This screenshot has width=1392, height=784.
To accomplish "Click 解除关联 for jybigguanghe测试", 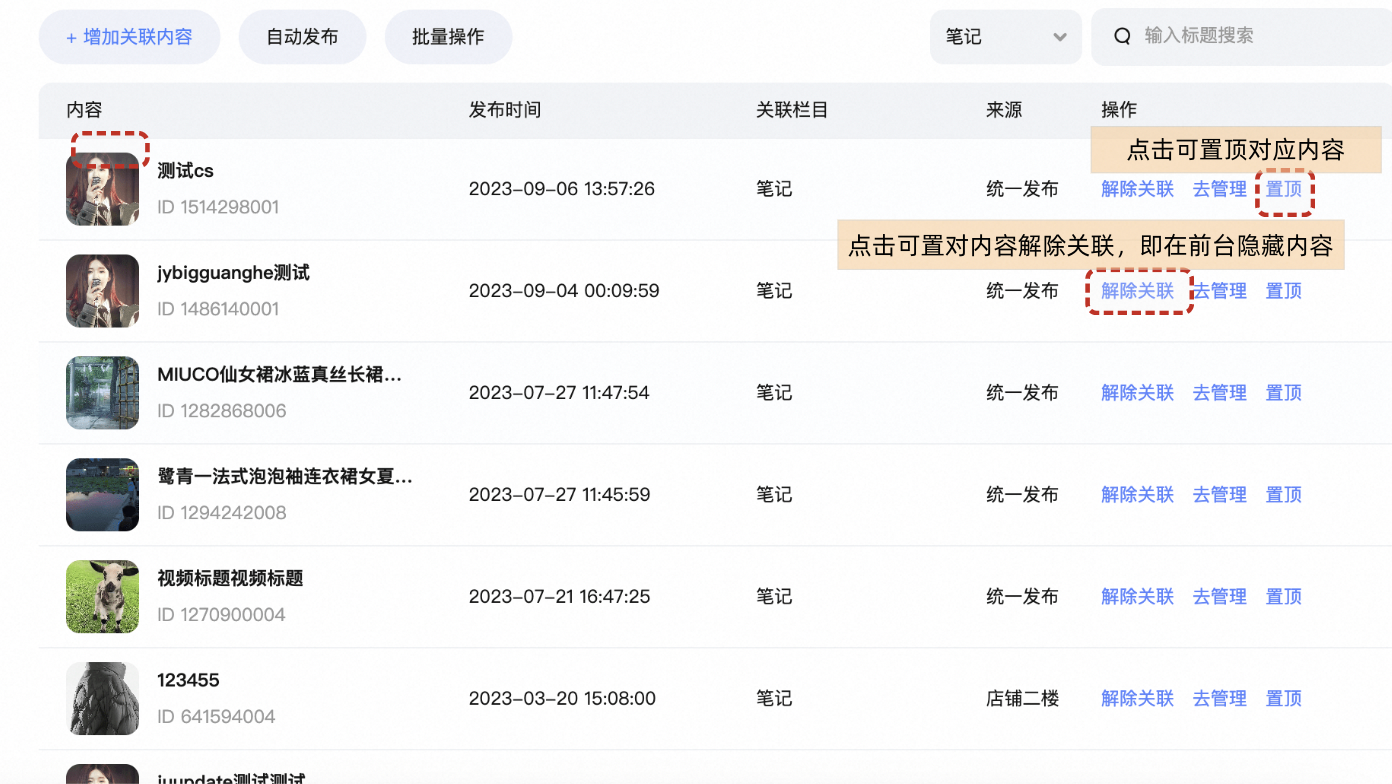I will [x=1138, y=291].
